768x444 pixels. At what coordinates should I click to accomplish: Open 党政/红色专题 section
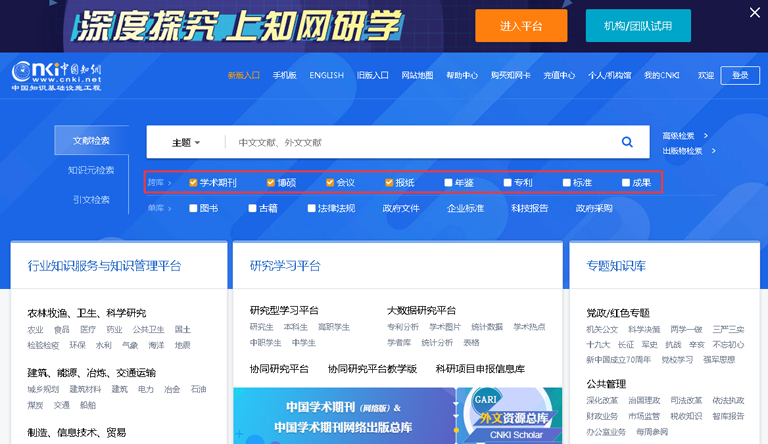(618, 313)
